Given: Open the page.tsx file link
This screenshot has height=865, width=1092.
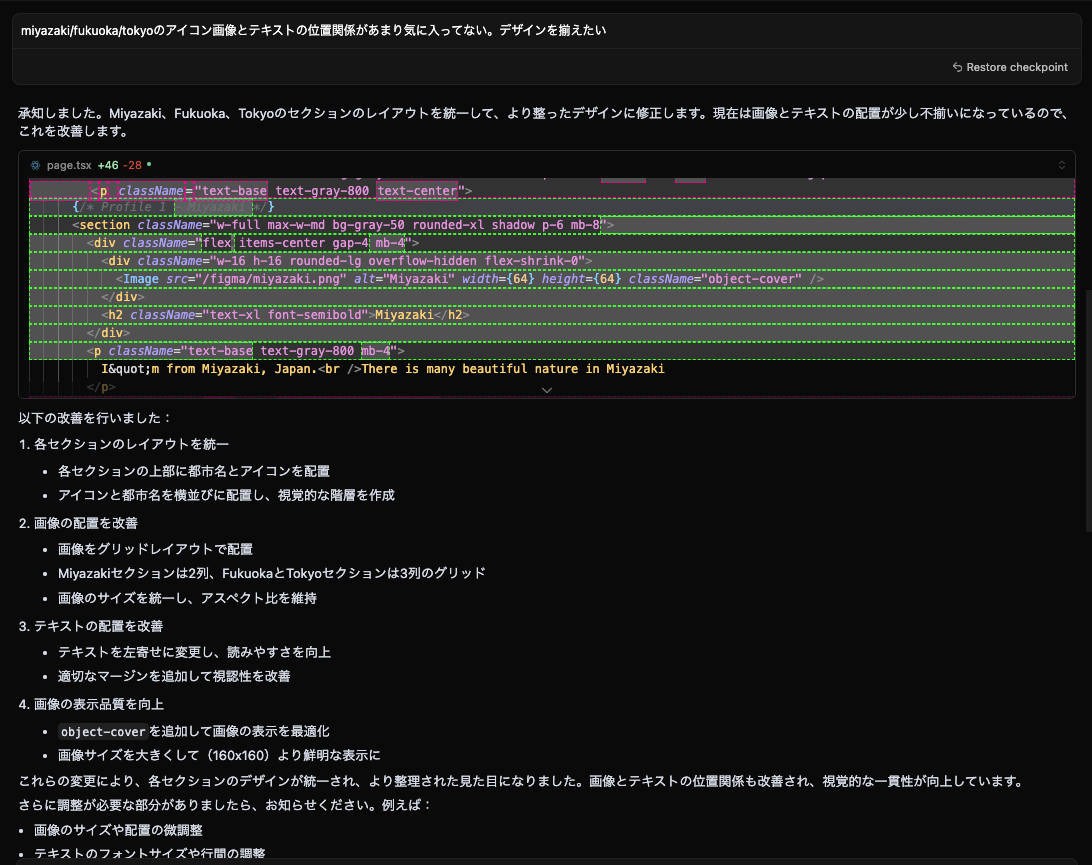Looking at the screenshot, I should pos(69,165).
